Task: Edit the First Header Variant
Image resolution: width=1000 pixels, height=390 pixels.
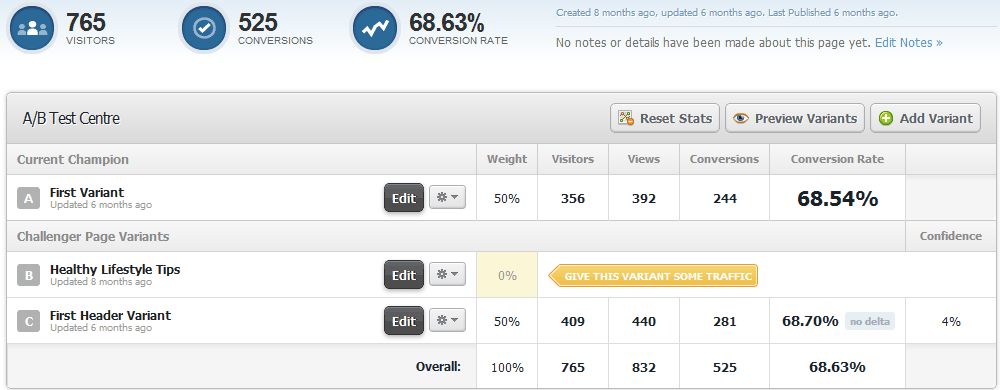Action: tap(404, 321)
